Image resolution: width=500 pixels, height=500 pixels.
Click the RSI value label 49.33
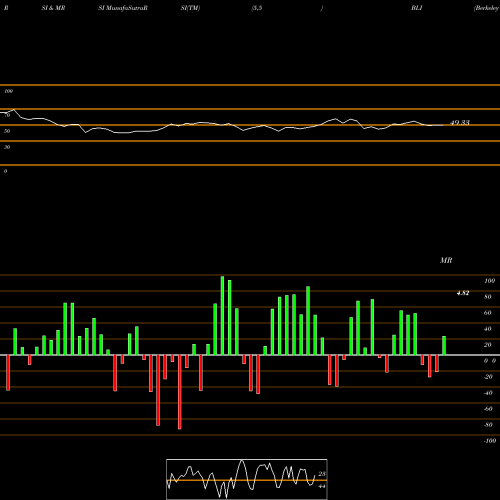[460, 123]
